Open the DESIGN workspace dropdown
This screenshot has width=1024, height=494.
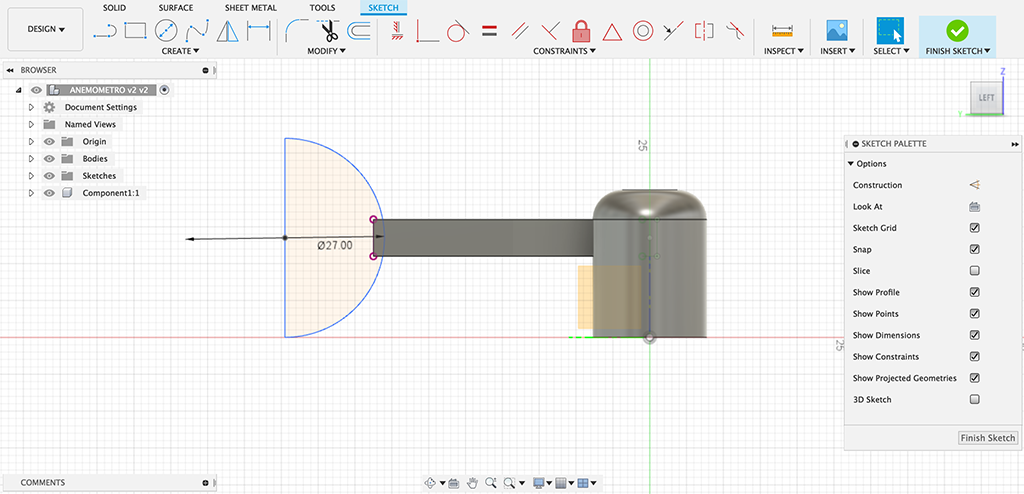[45, 29]
